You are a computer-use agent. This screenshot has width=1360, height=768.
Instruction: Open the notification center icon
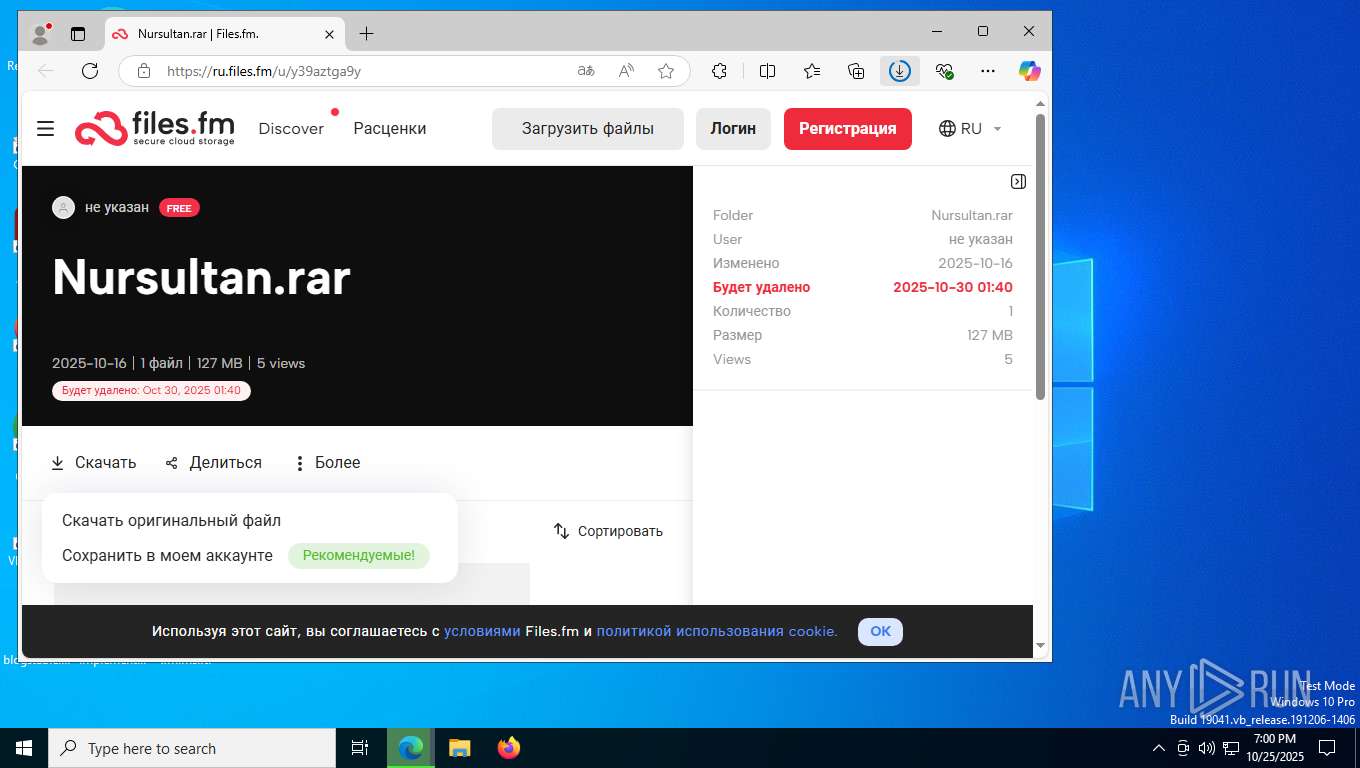coord(1327,748)
